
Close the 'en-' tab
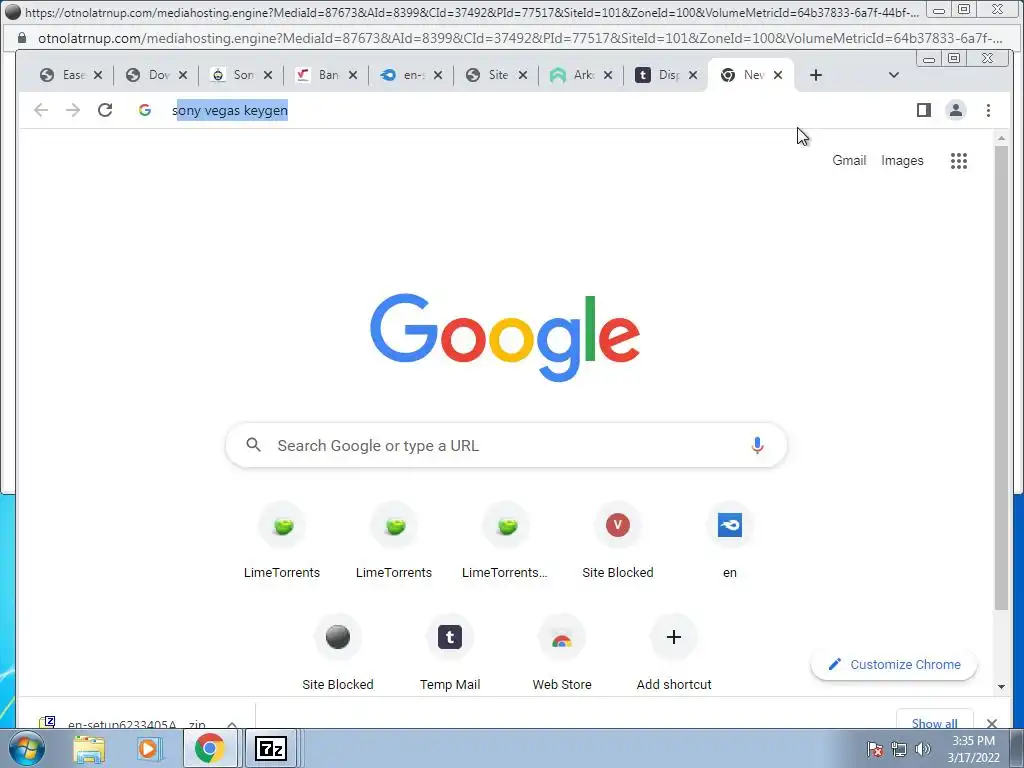coord(438,75)
